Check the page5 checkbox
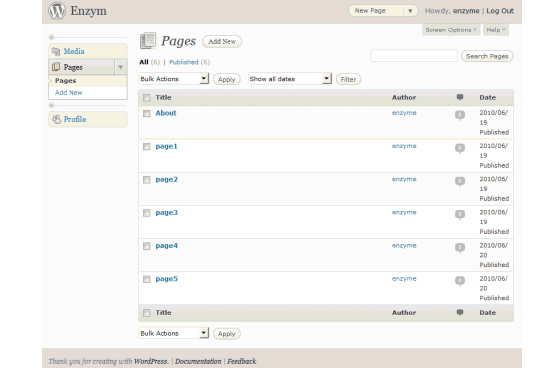The width and height of the screenshot is (560, 368). 146,279
